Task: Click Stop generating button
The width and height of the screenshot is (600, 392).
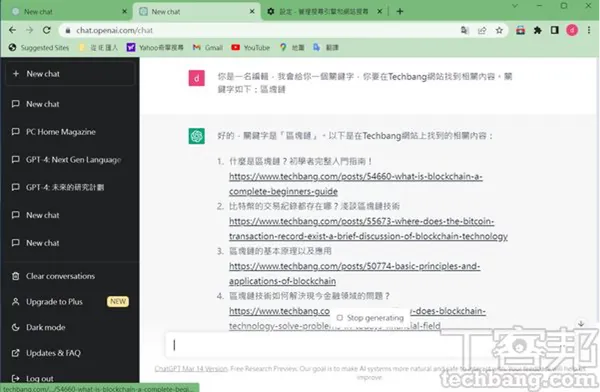Action: 370,318
